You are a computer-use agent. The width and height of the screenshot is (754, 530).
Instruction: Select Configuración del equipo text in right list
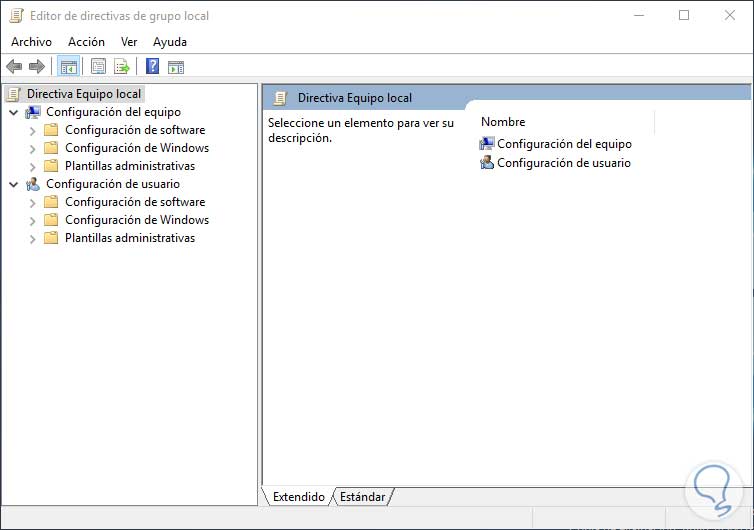(565, 144)
